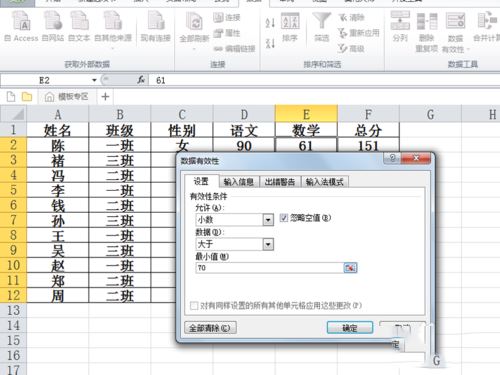Click Text to Columns (分列)

[x=400, y=27]
